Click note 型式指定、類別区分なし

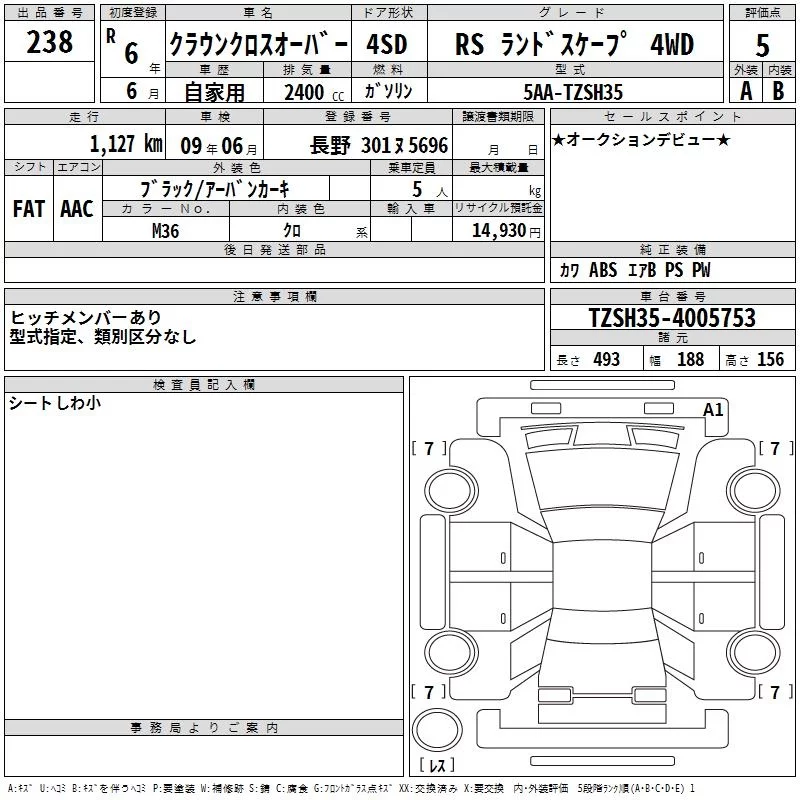coord(103,337)
